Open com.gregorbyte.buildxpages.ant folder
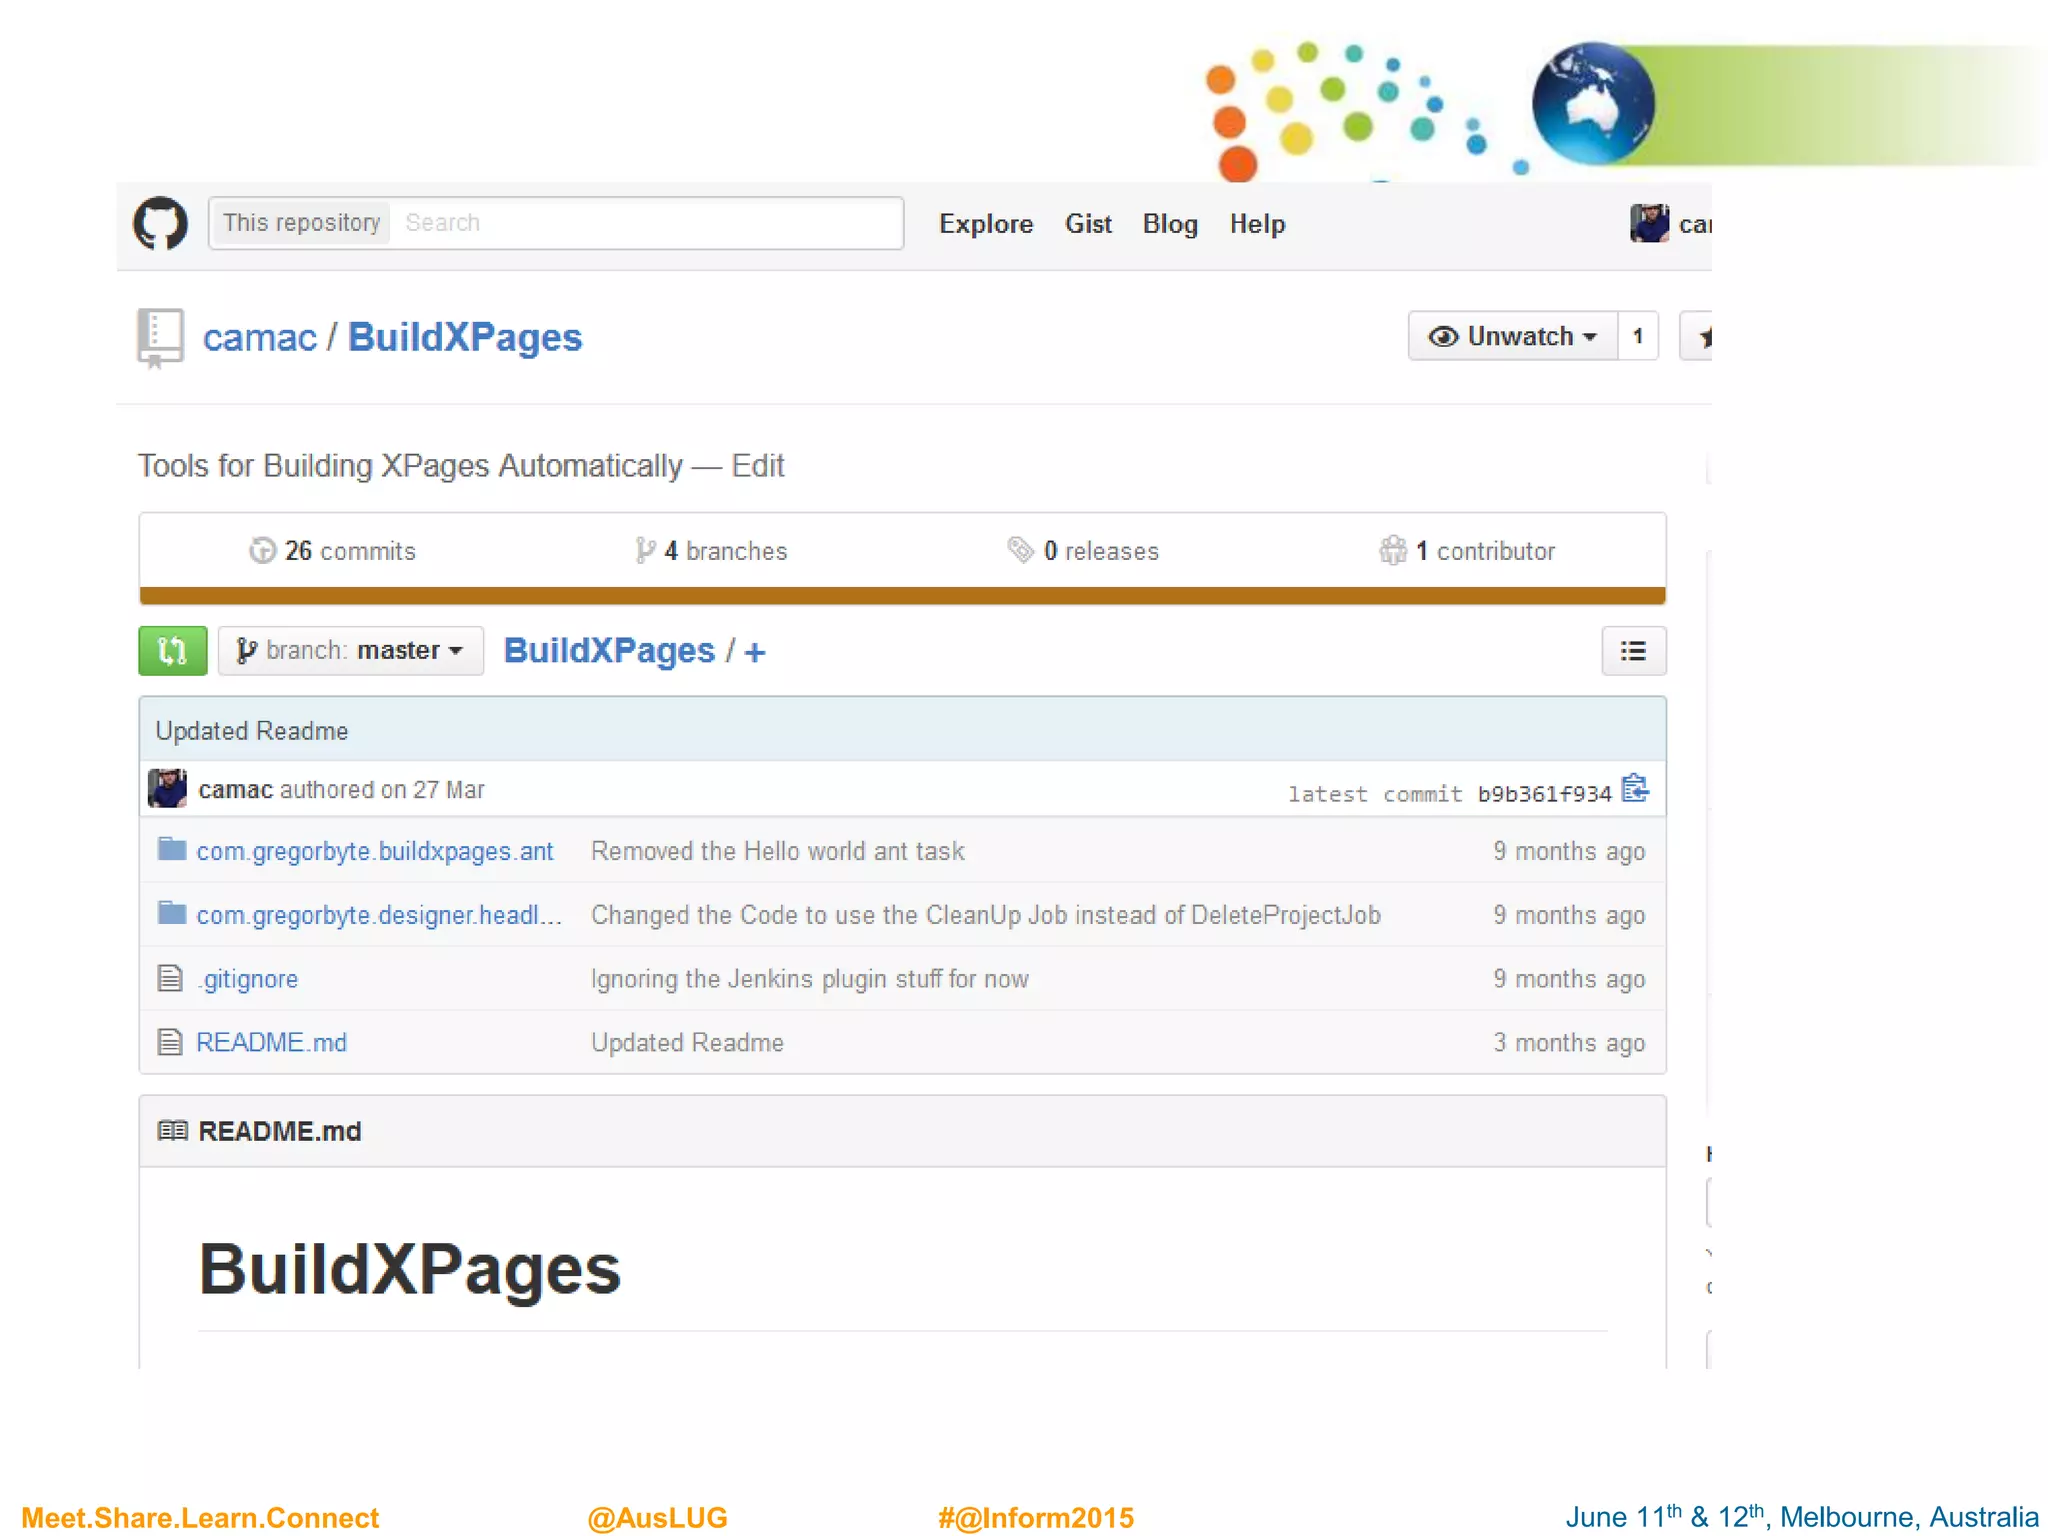The width and height of the screenshot is (2048, 1536). click(374, 851)
